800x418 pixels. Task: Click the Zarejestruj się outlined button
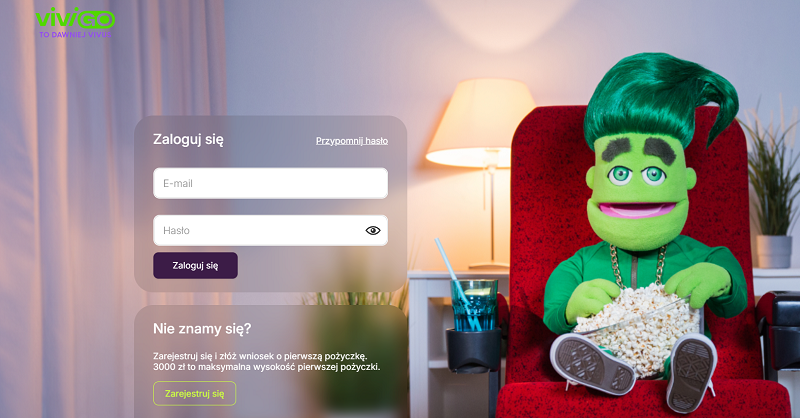pyautogui.click(x=194, y=394)
